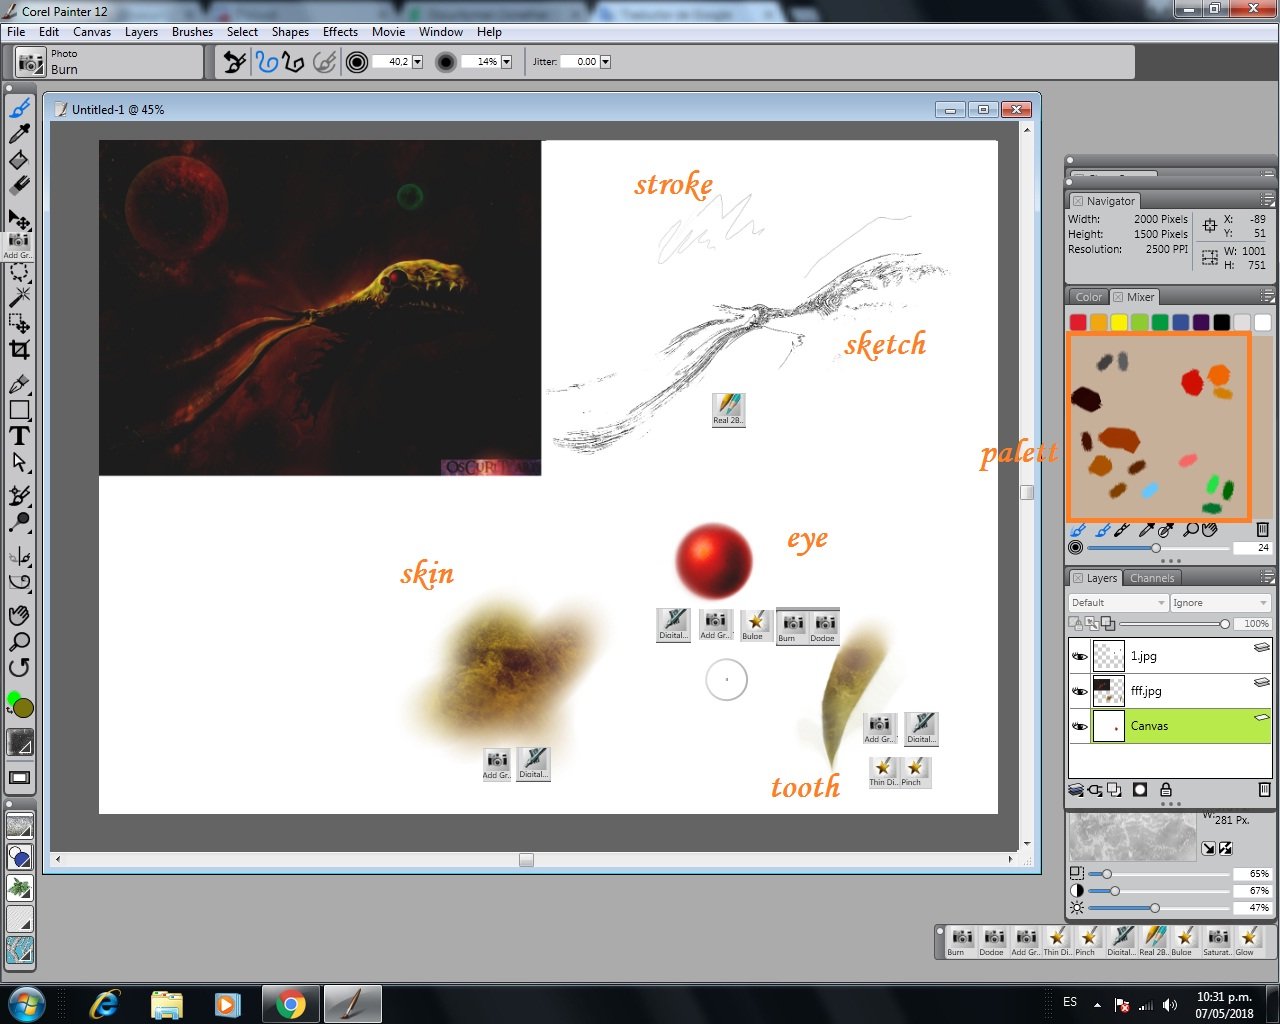Open the Navigator panel options menu
1280x1024 pixels.
(1267, 201)
